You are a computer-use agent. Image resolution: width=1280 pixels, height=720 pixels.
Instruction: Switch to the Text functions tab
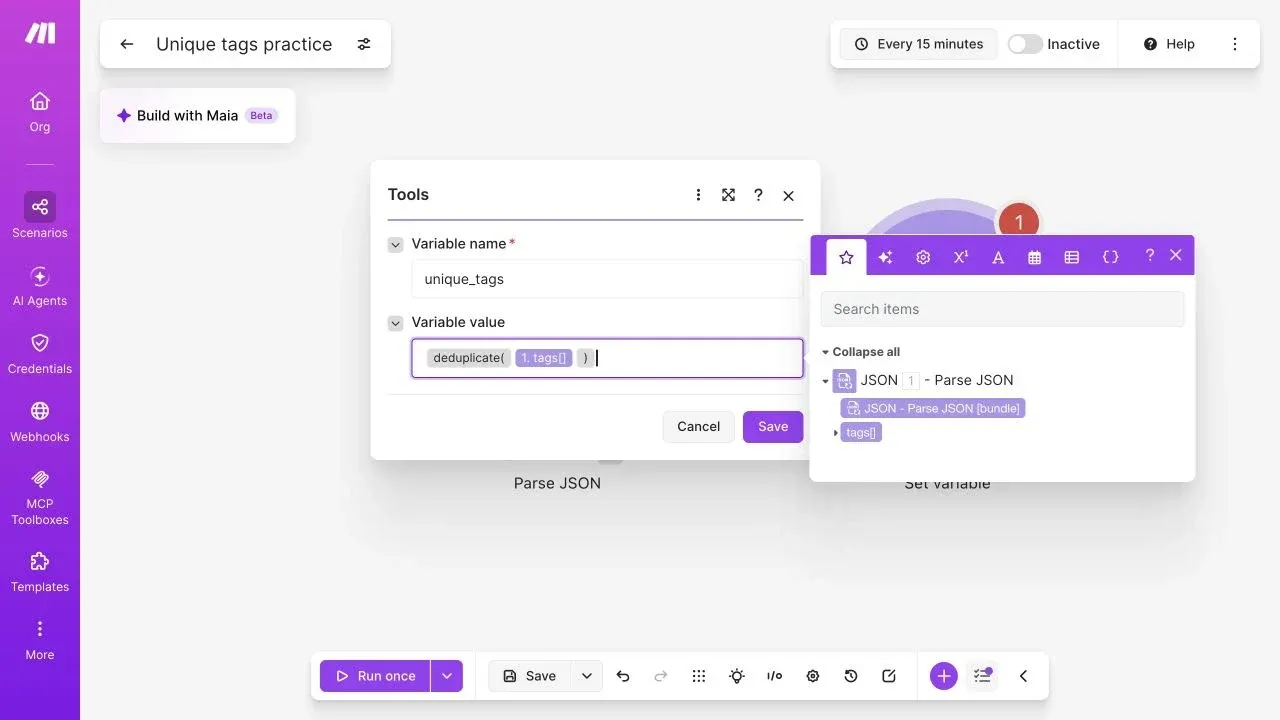[998, 257]
